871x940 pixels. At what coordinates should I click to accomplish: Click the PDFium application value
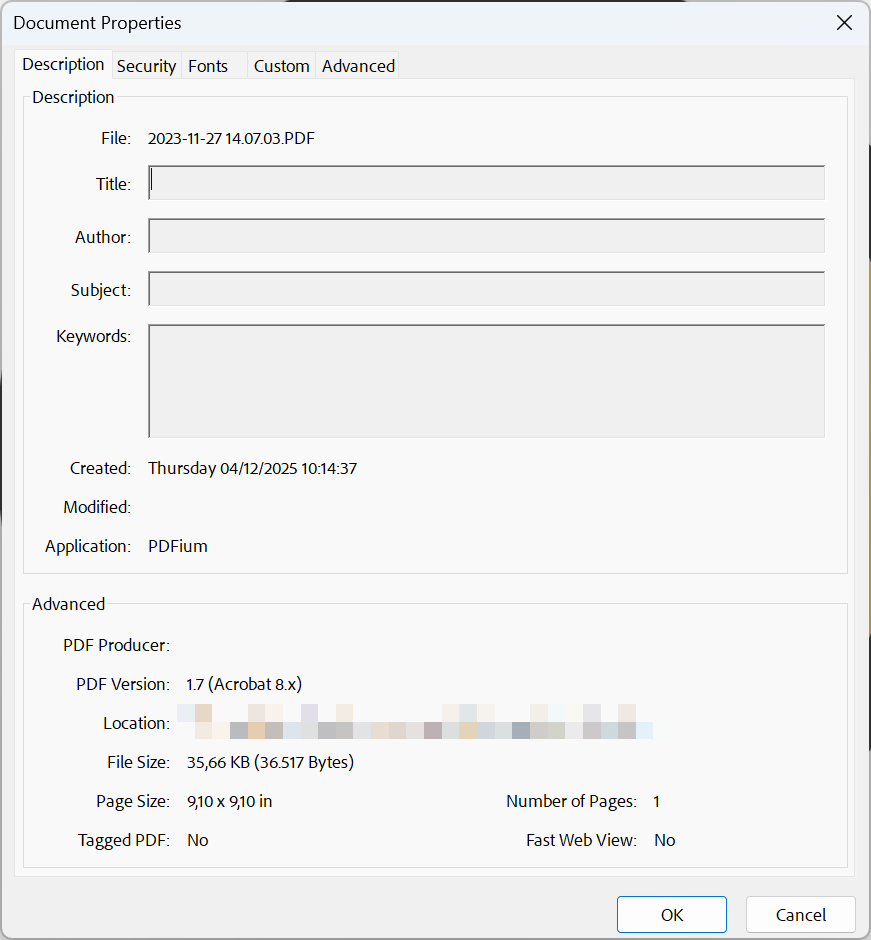[x=178, y=546]
